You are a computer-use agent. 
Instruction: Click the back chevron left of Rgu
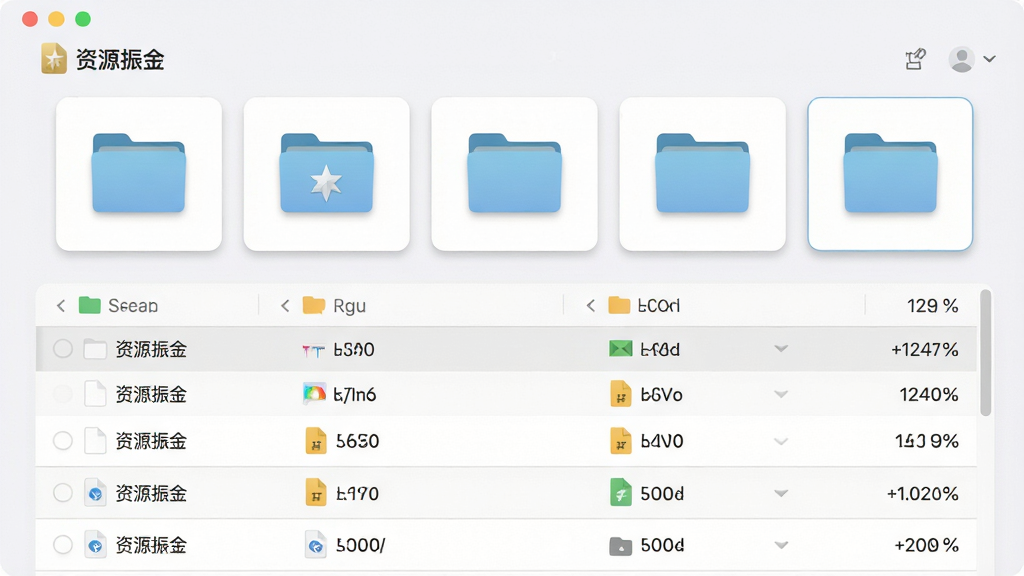click(x=285, y=306)
